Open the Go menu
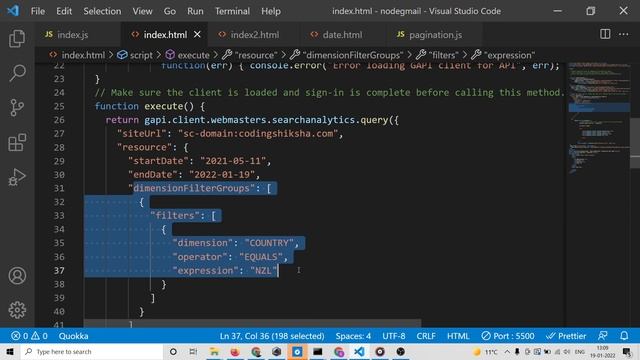Viewport: 640px width, 360px height. pos(169,11)
